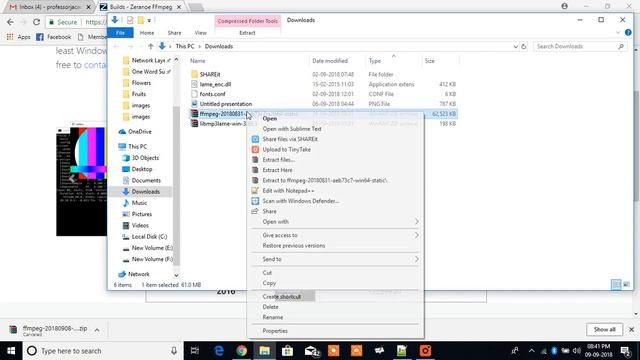Open Microsoft Edge from taskbar

pos(219,351)
